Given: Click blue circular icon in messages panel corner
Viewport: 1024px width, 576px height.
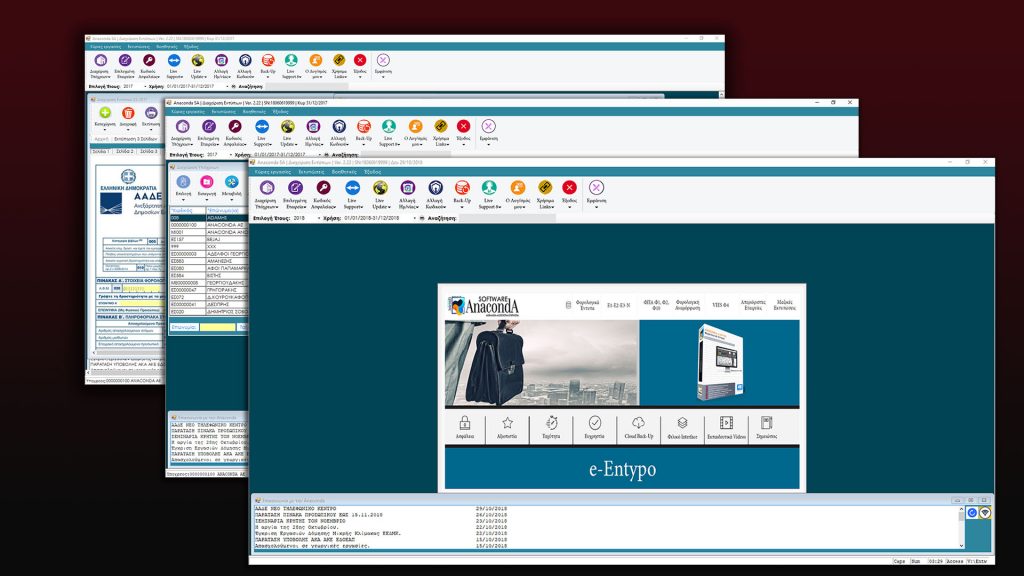Looking at the screenshot, I should (972, 513).
